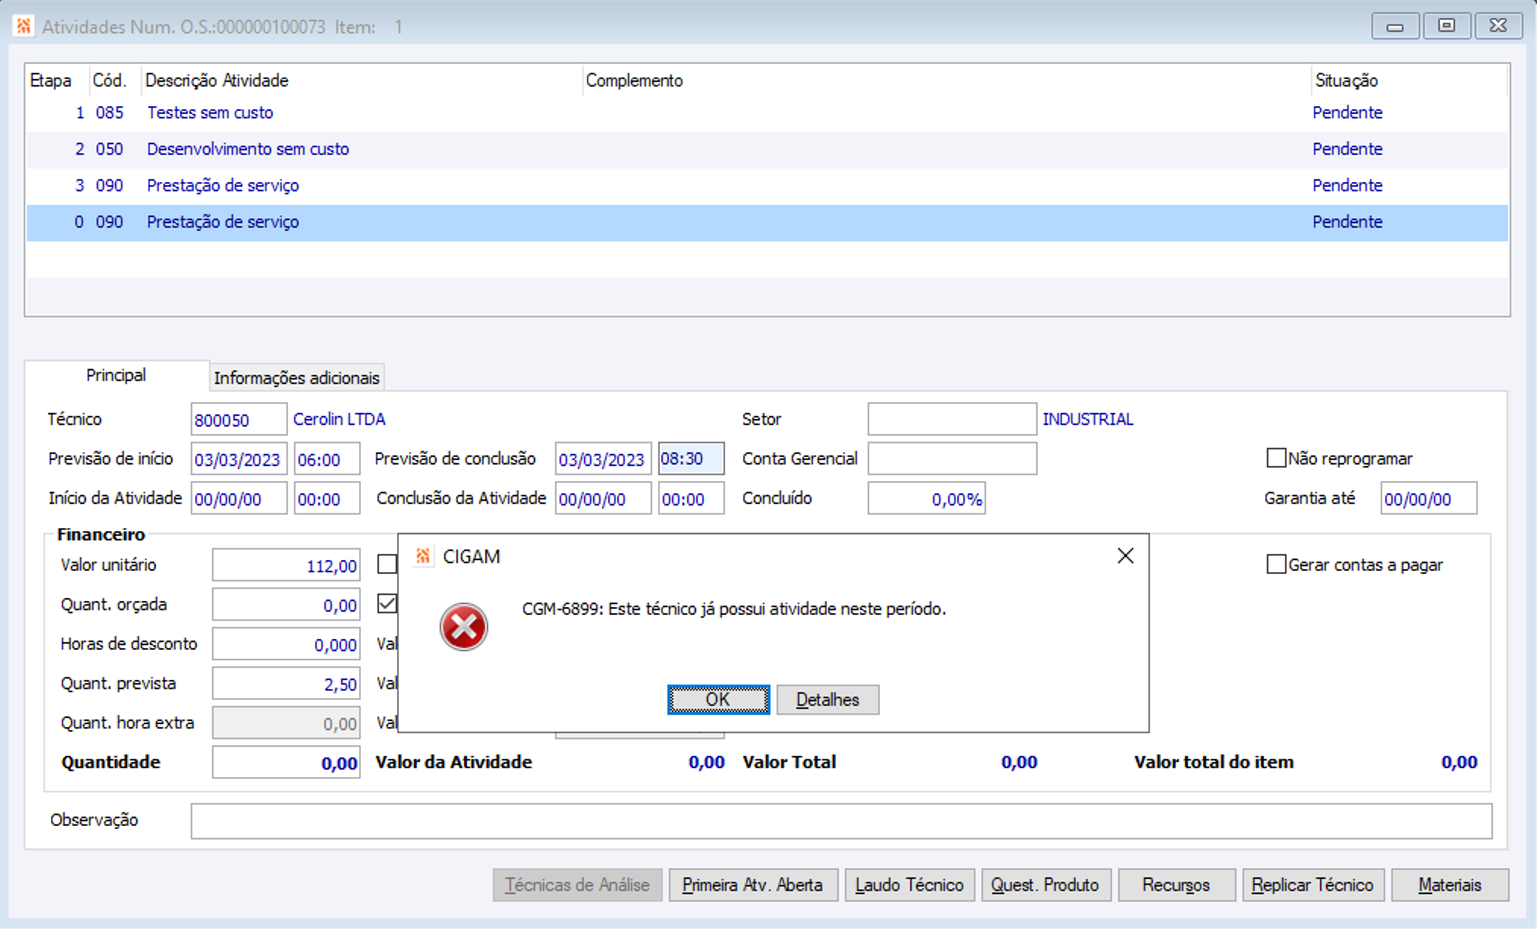This screenshot has width=1537, height=929.
Task: Click the CIGAM logo in dialog title
Action: pos(423,556)
